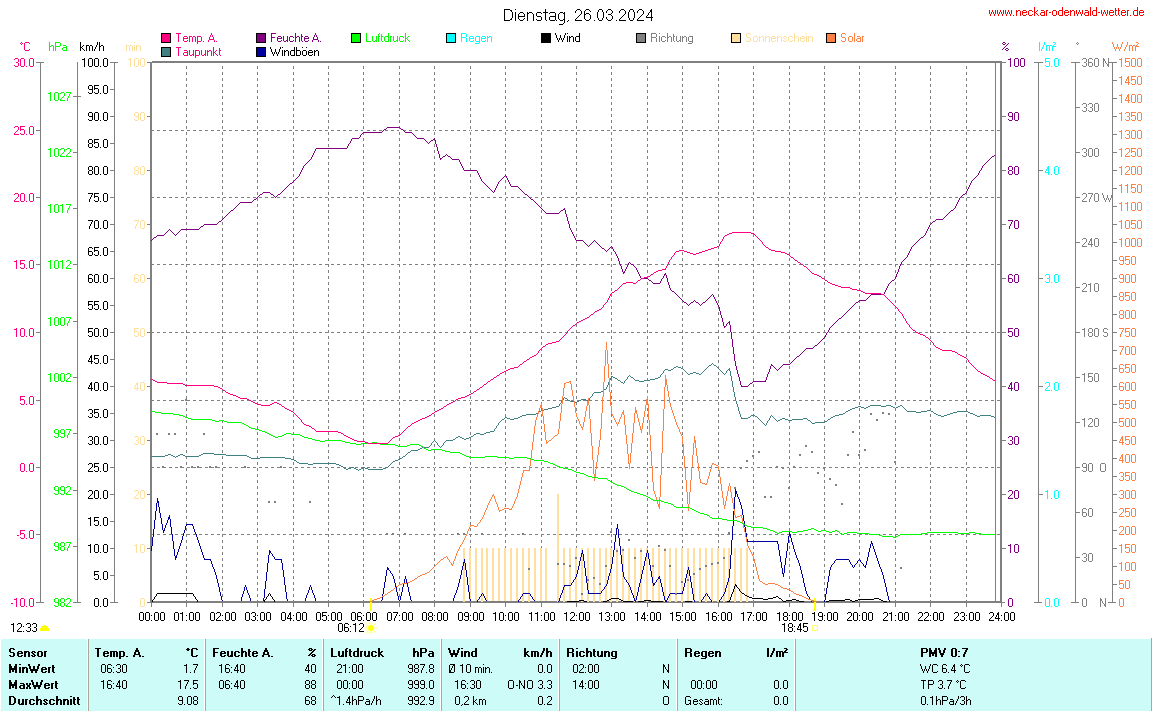
Task: Click the cyan Regen legend square
Action: click(451, 38)
